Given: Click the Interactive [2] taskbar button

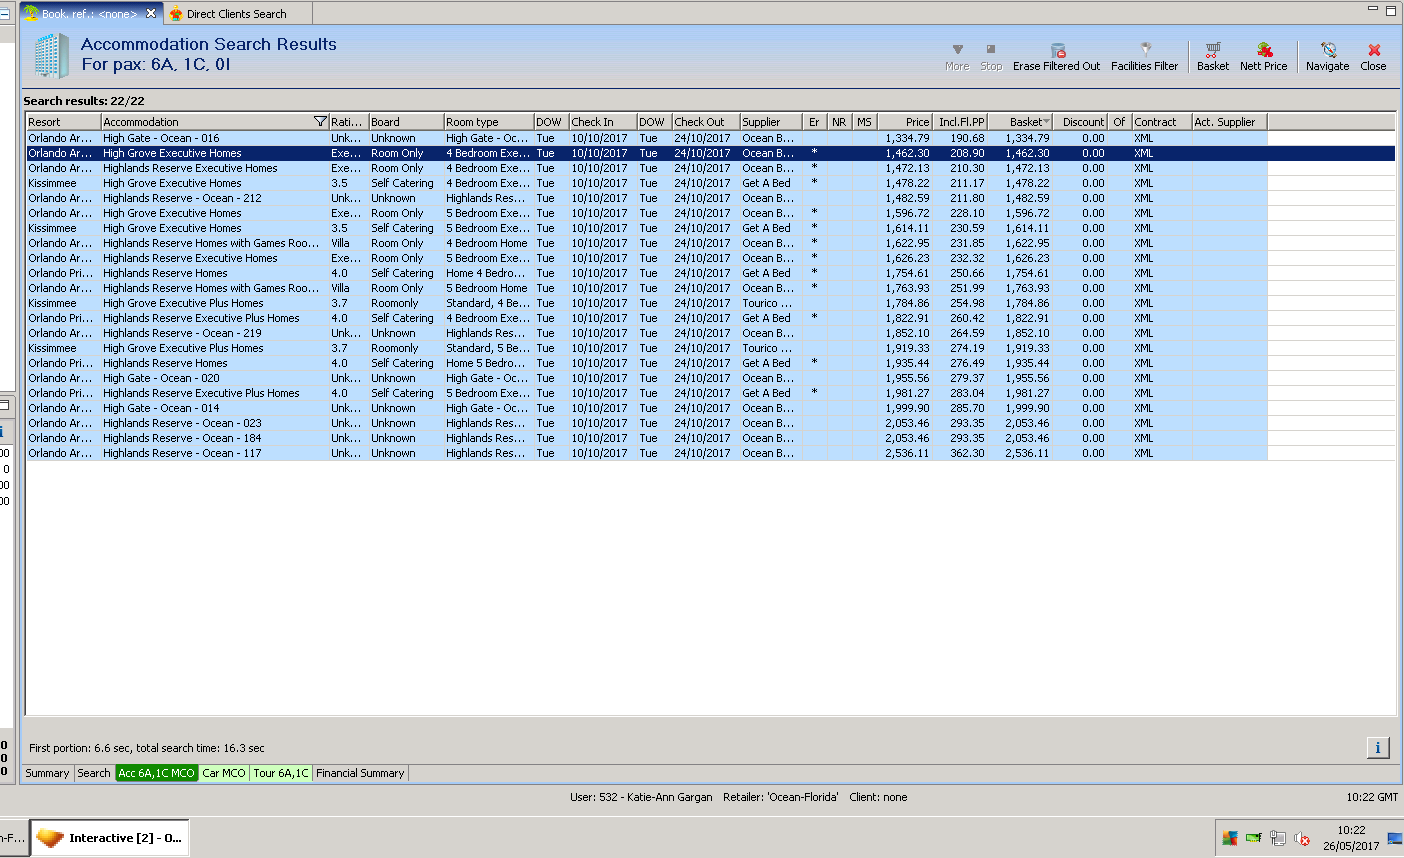Looking at the screenshot, I should coord(110,838).
